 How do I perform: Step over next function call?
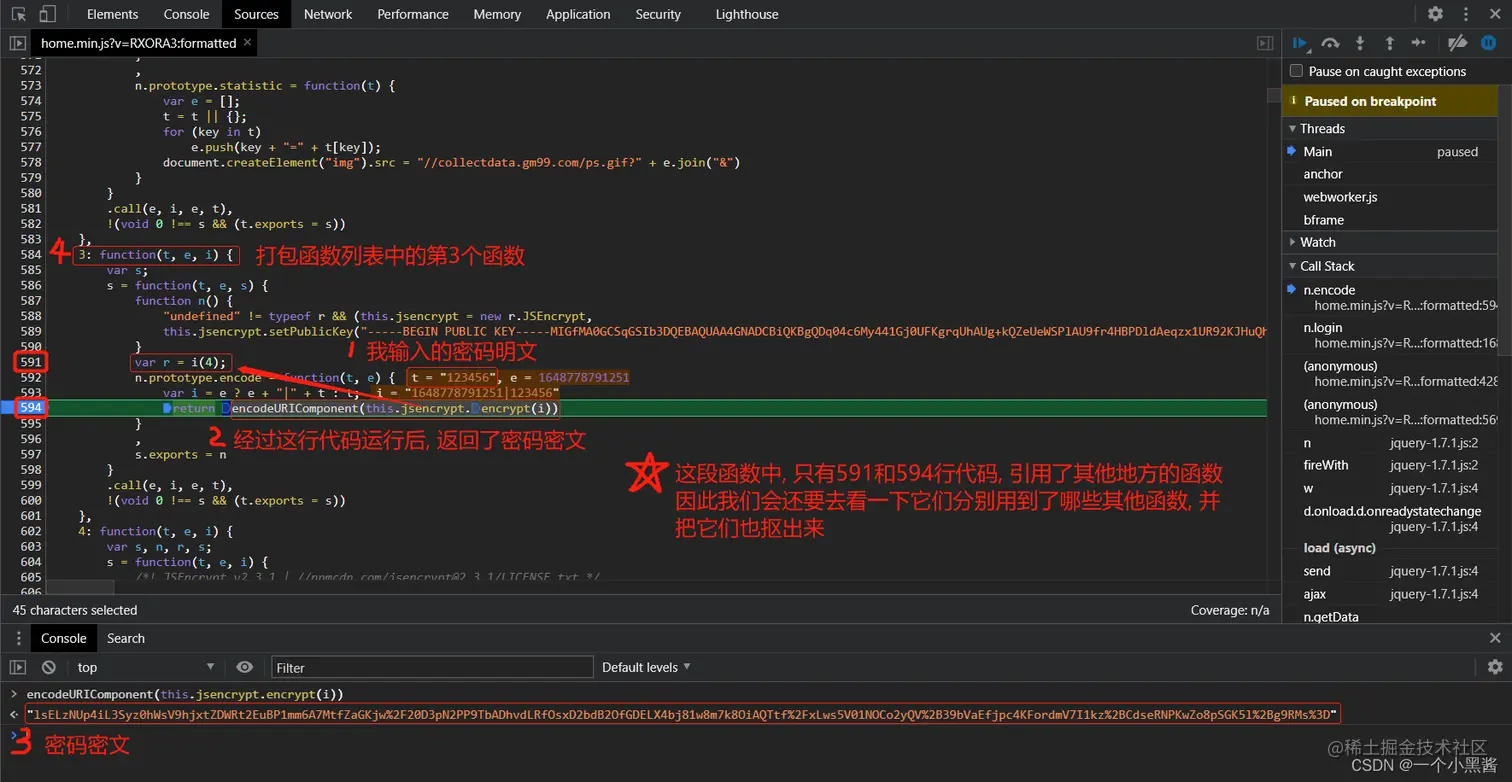pos(1330,43)
